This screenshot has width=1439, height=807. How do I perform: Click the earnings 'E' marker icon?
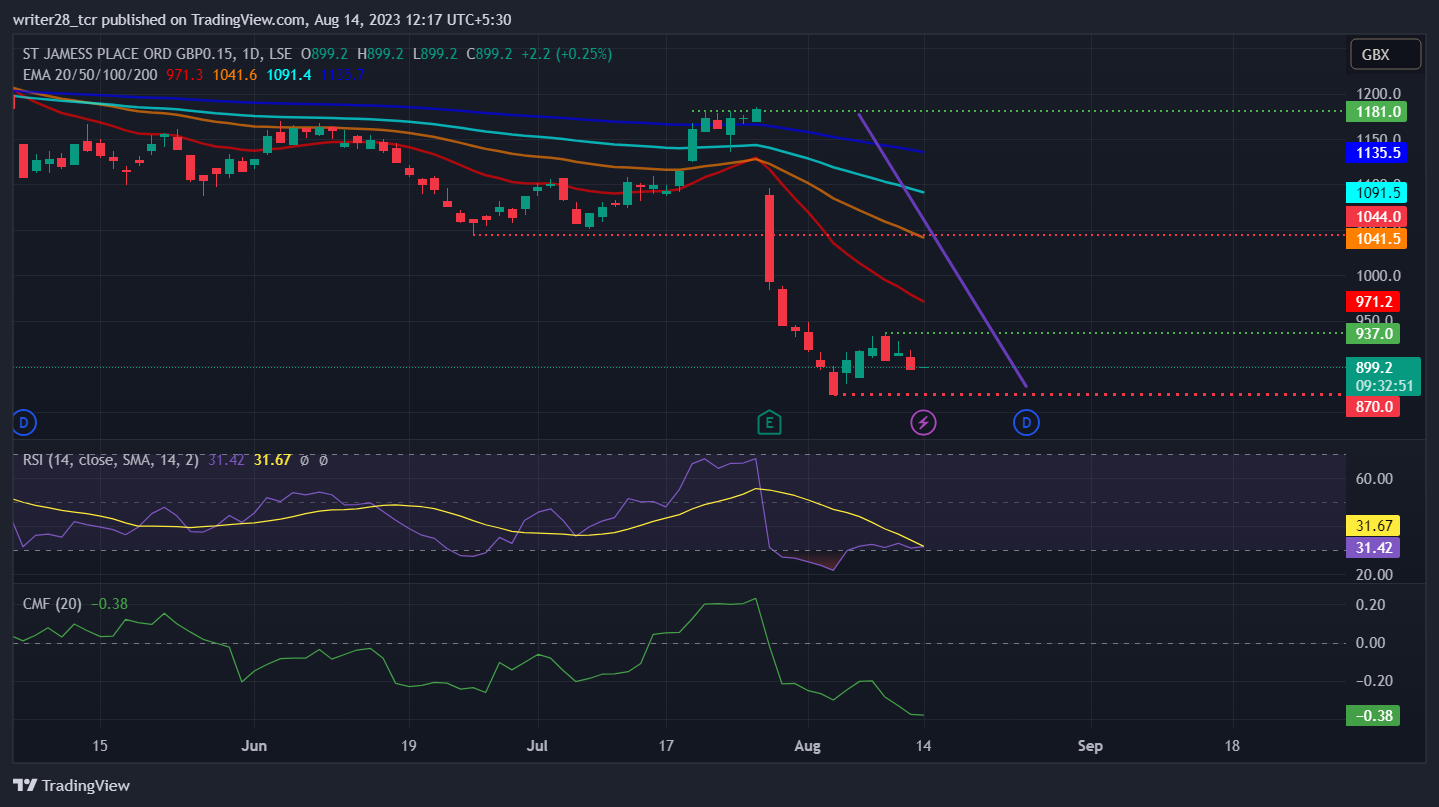coord(769,423)
